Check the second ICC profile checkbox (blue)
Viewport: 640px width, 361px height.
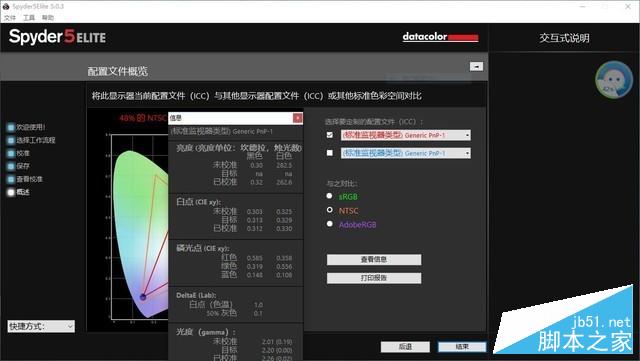point(330,153)
